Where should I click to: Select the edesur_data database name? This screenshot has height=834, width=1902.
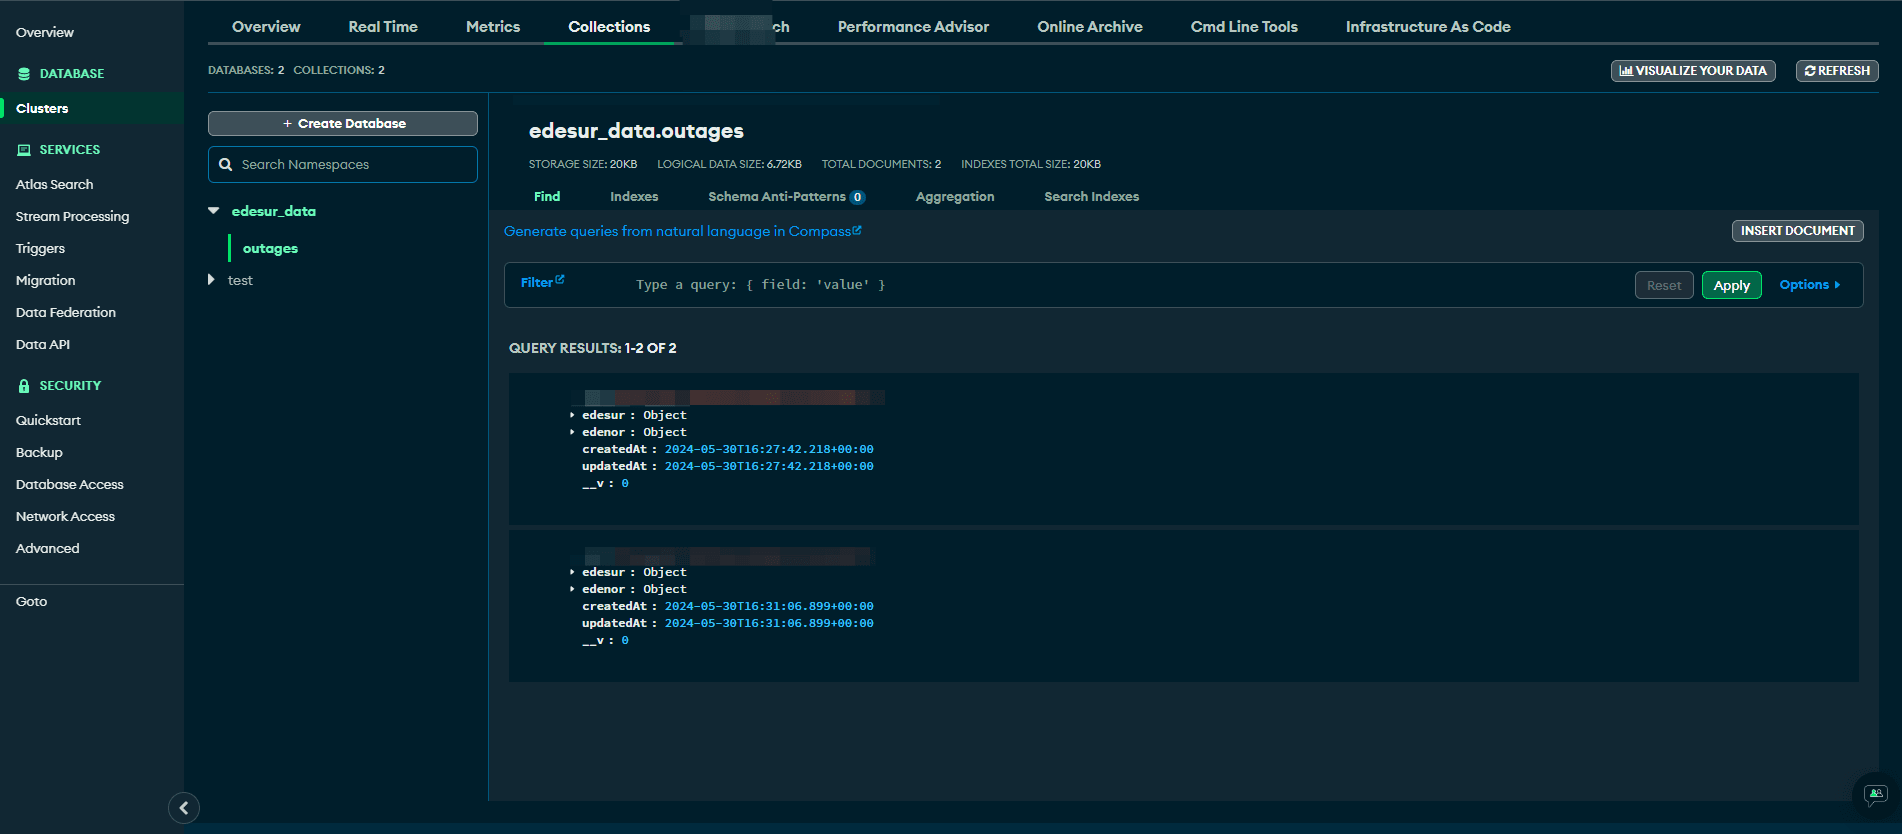pos(274,211)
